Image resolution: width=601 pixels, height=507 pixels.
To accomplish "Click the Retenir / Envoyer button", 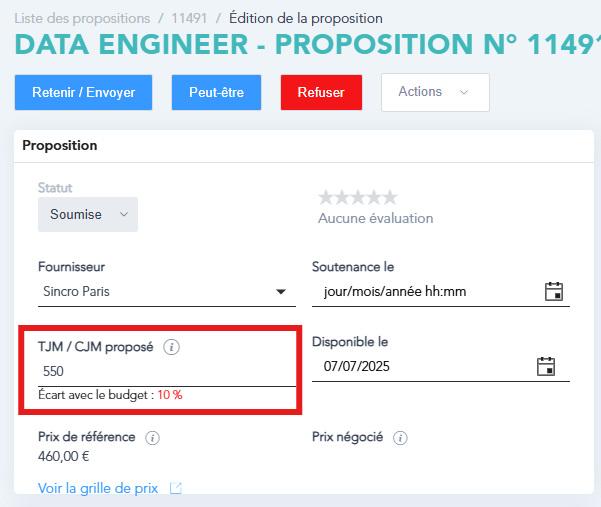I will point(83,92).
